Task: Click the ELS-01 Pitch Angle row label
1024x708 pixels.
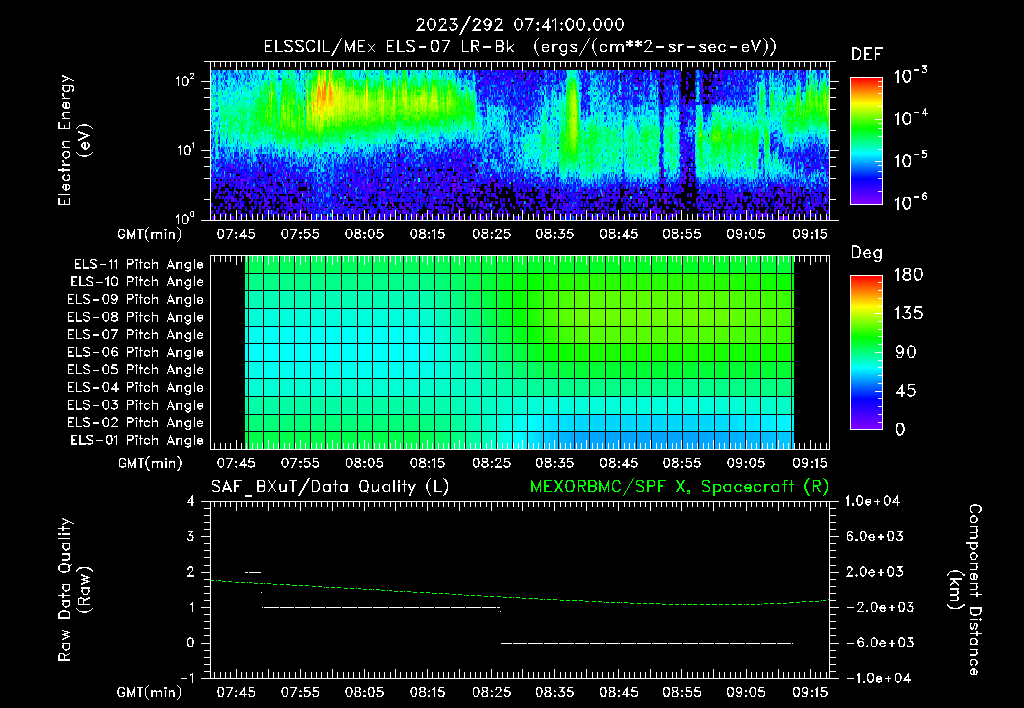Action: click(137, 440)
